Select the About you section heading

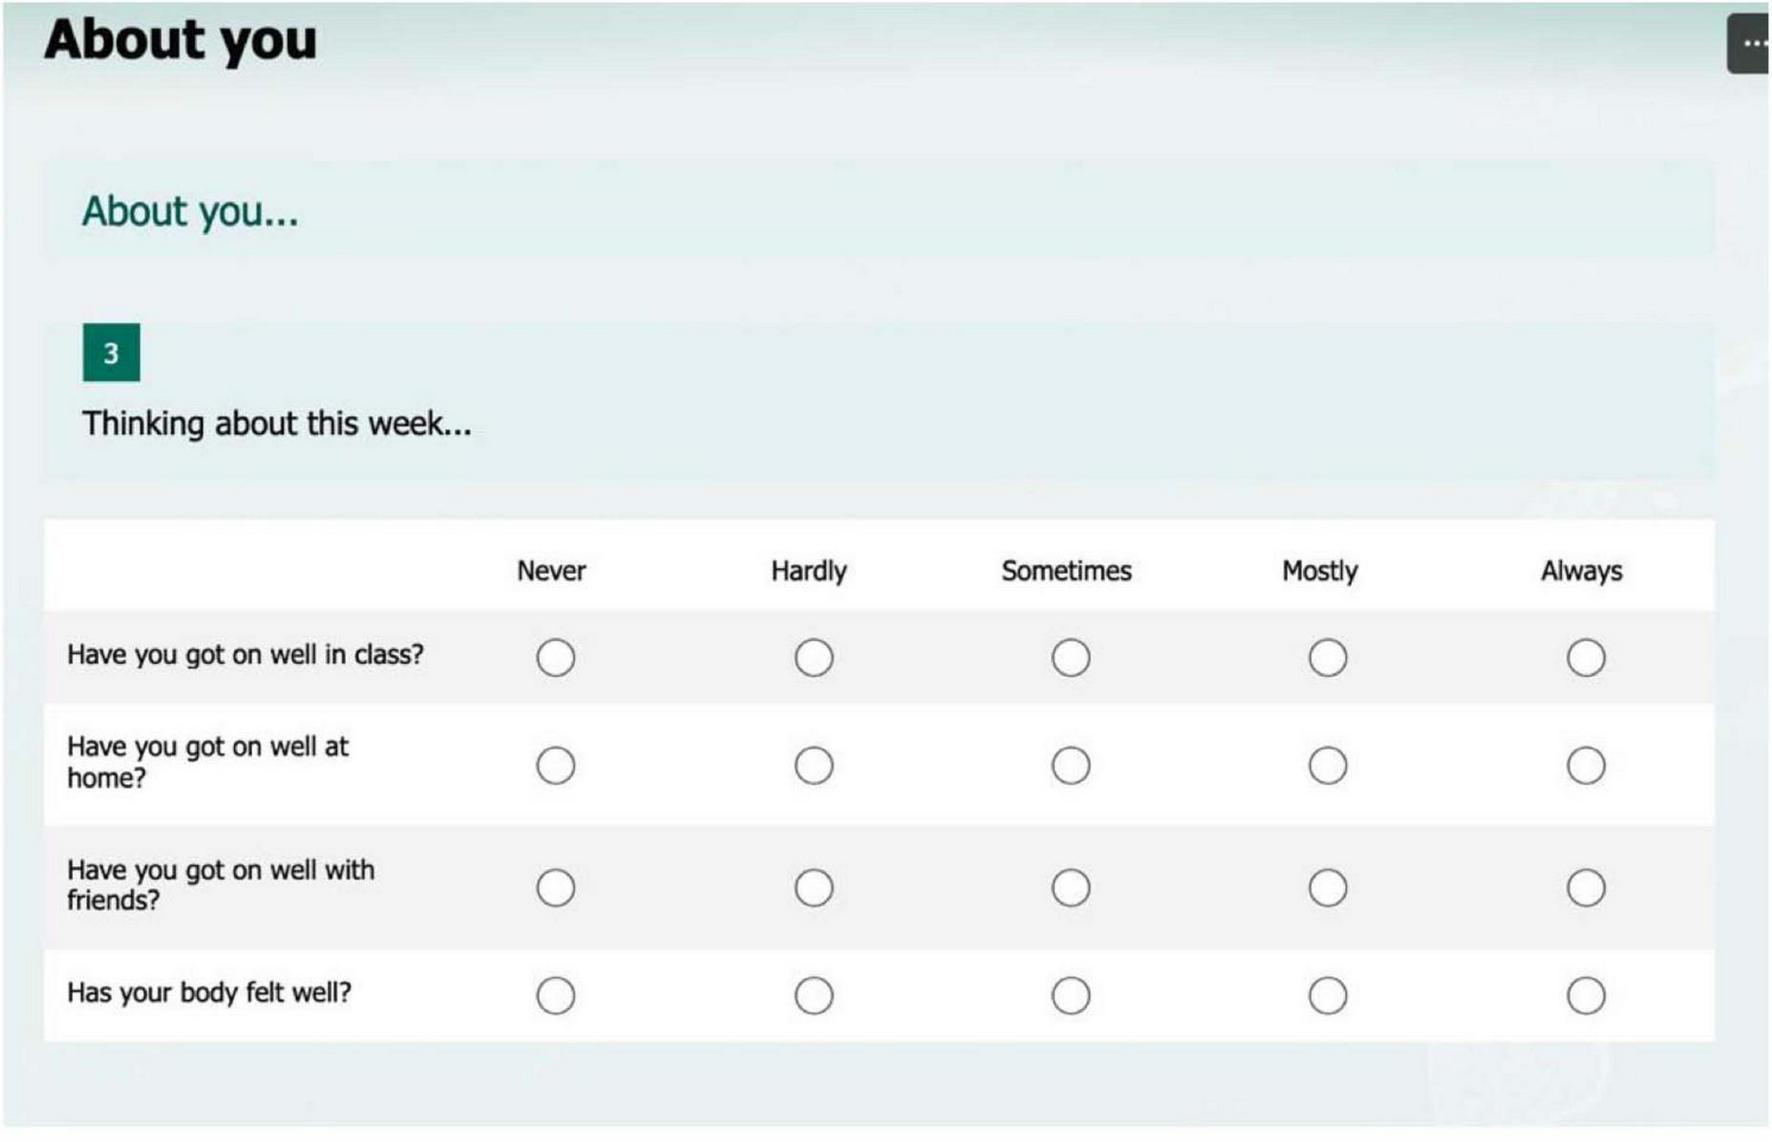(x=190, y=211)
